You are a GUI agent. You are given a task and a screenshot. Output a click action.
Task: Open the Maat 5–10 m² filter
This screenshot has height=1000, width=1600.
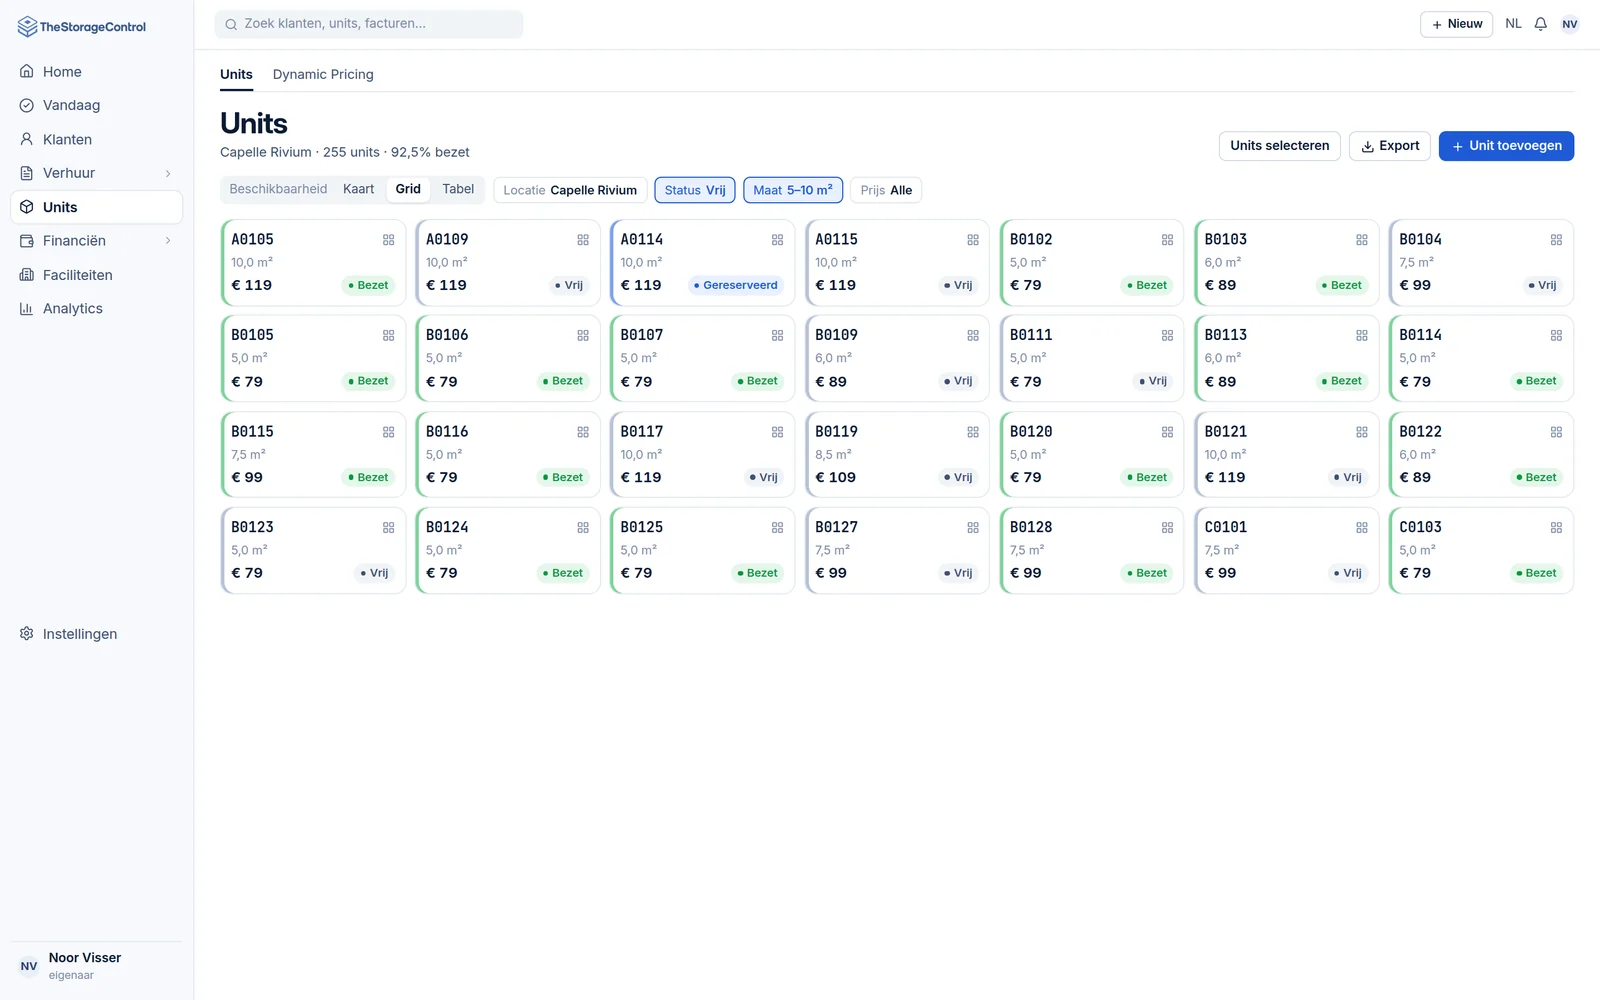pos(793,190)
